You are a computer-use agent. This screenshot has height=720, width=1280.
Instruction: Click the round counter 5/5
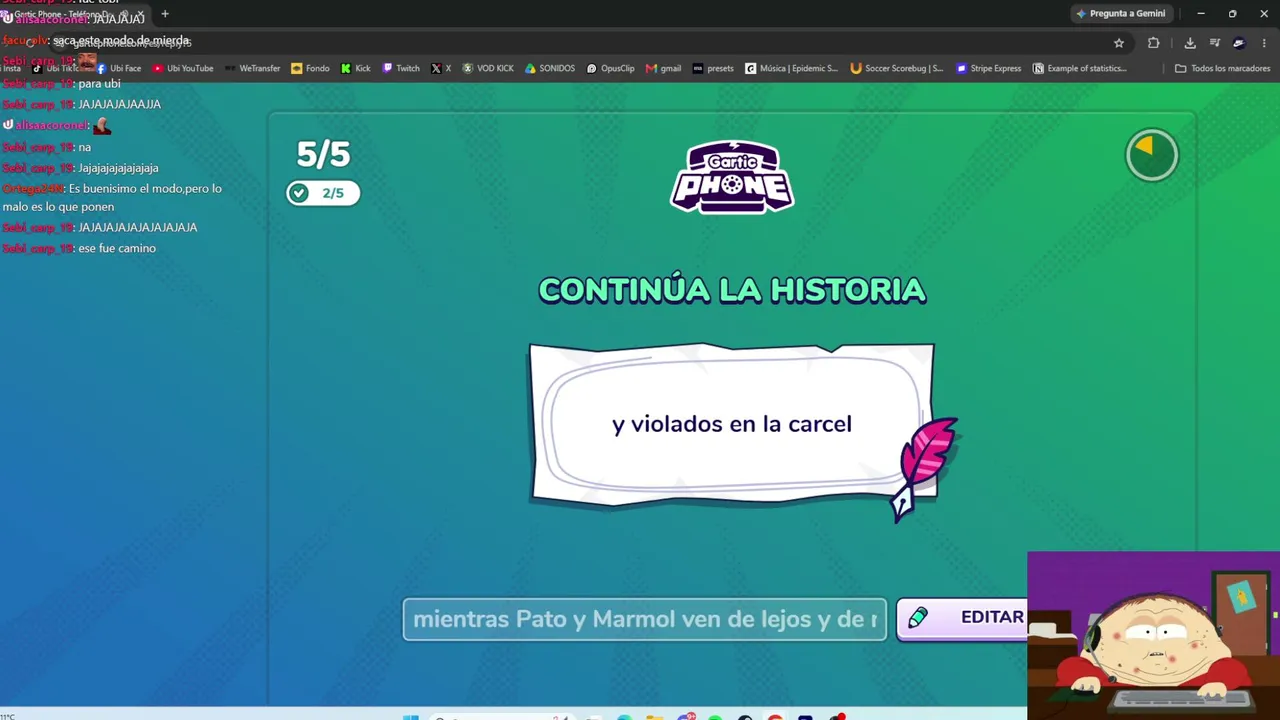pyautogui.click(x=323, y=154)
